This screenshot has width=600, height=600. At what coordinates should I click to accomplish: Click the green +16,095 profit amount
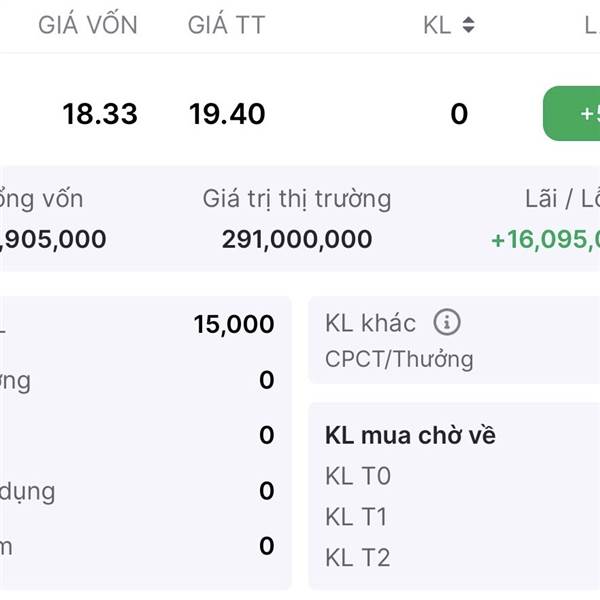tap(545, 240)
